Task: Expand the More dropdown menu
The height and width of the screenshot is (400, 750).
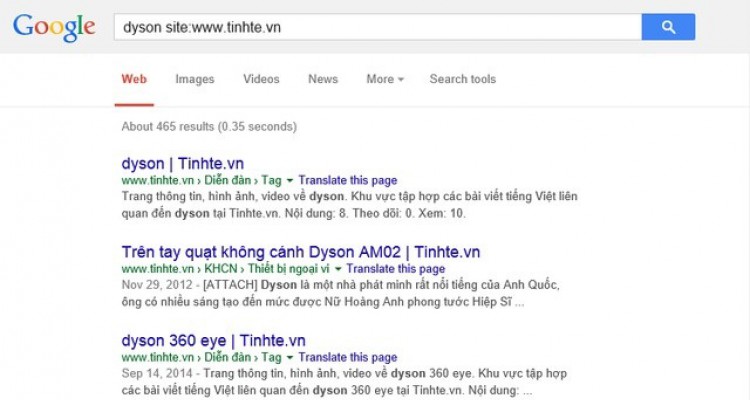Action: [x=385, y=79]
